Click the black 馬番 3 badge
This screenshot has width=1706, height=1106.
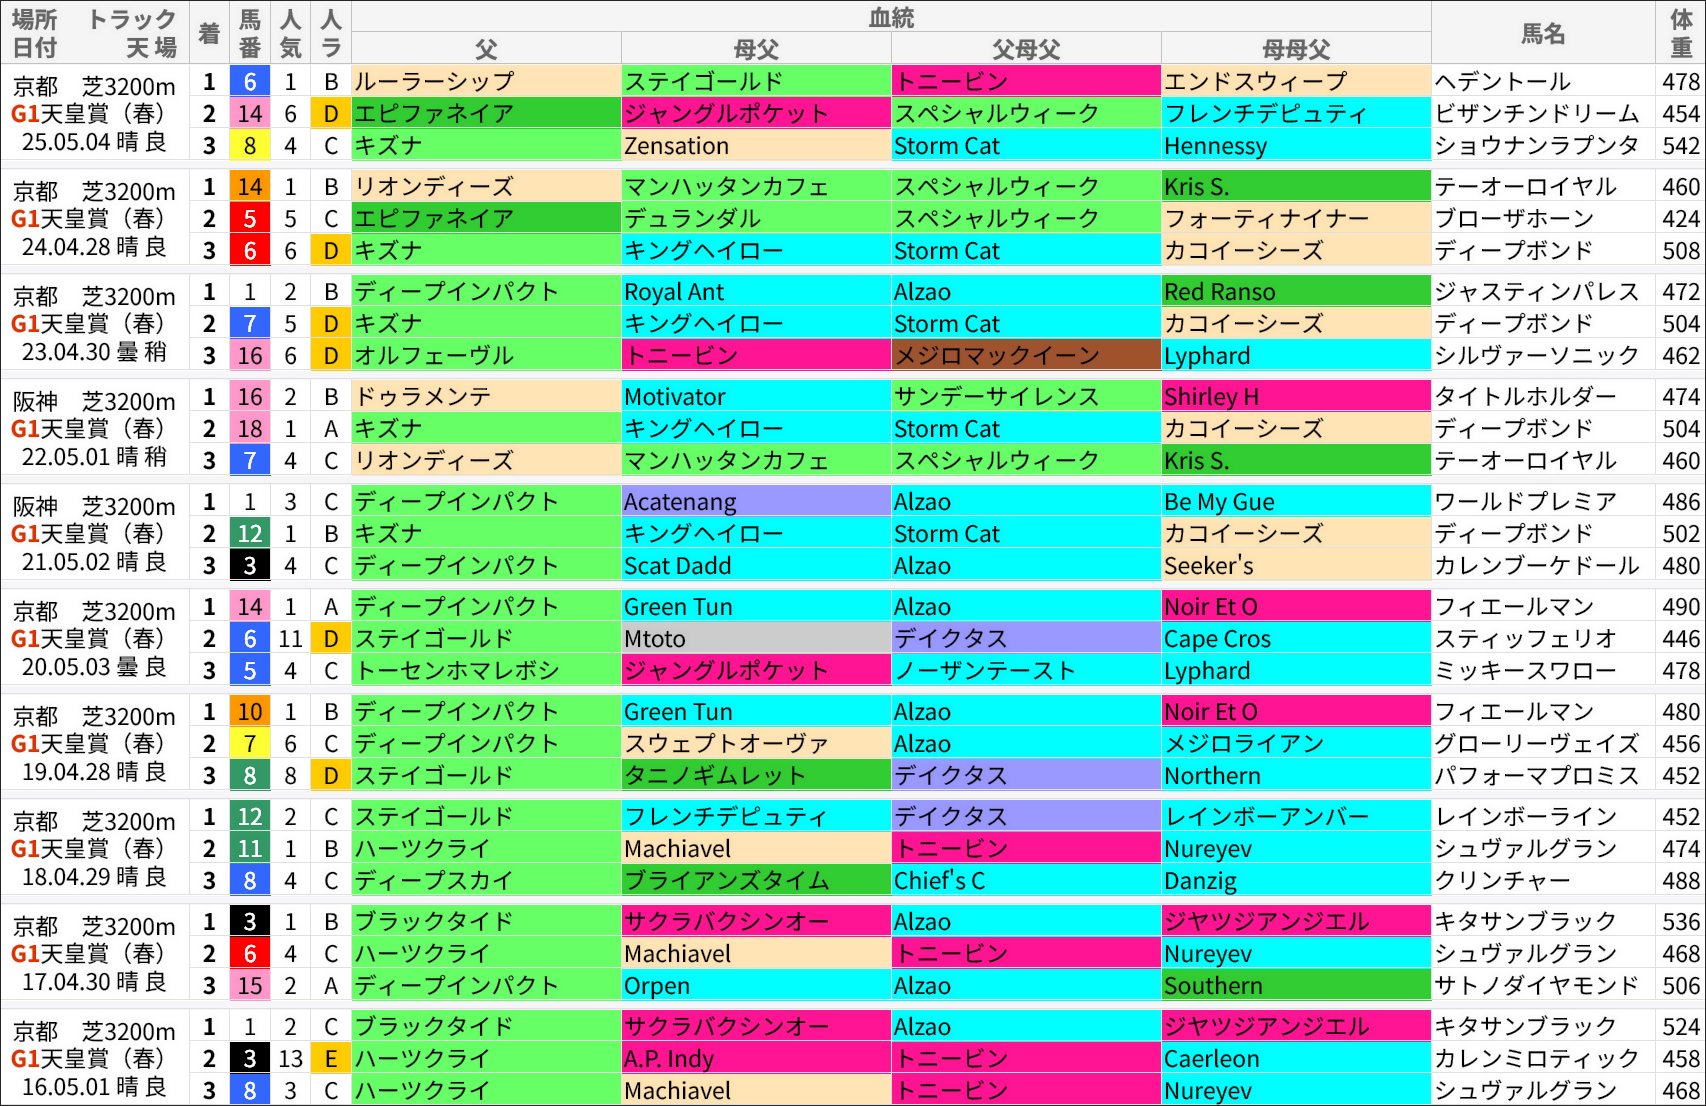249,921
